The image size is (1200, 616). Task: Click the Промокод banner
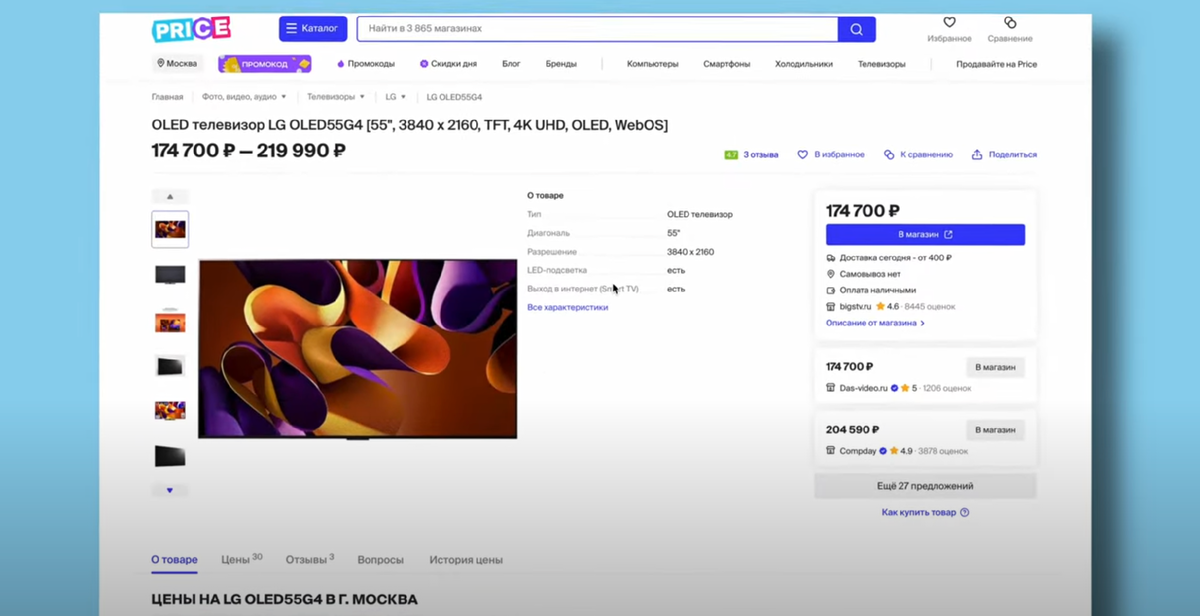265,64
